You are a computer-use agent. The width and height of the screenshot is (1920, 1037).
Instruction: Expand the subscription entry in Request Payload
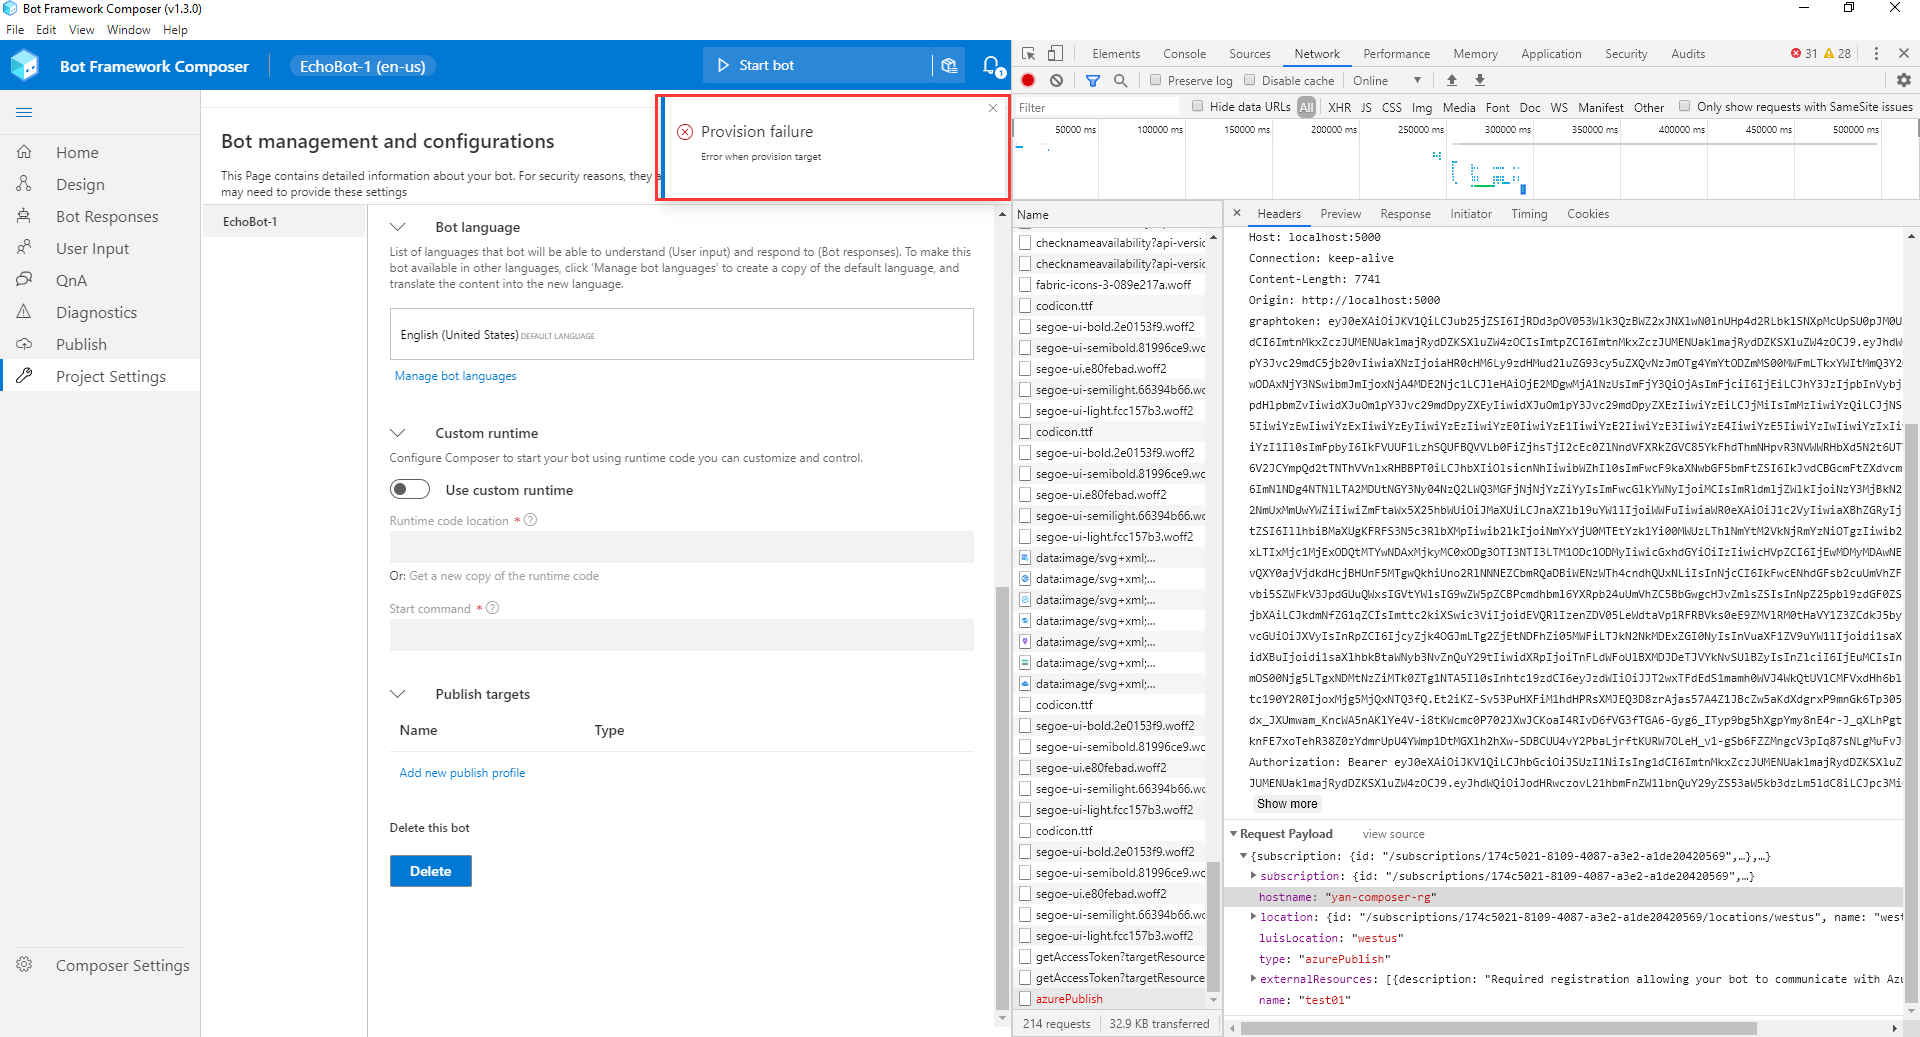(x=1253, y=876)
